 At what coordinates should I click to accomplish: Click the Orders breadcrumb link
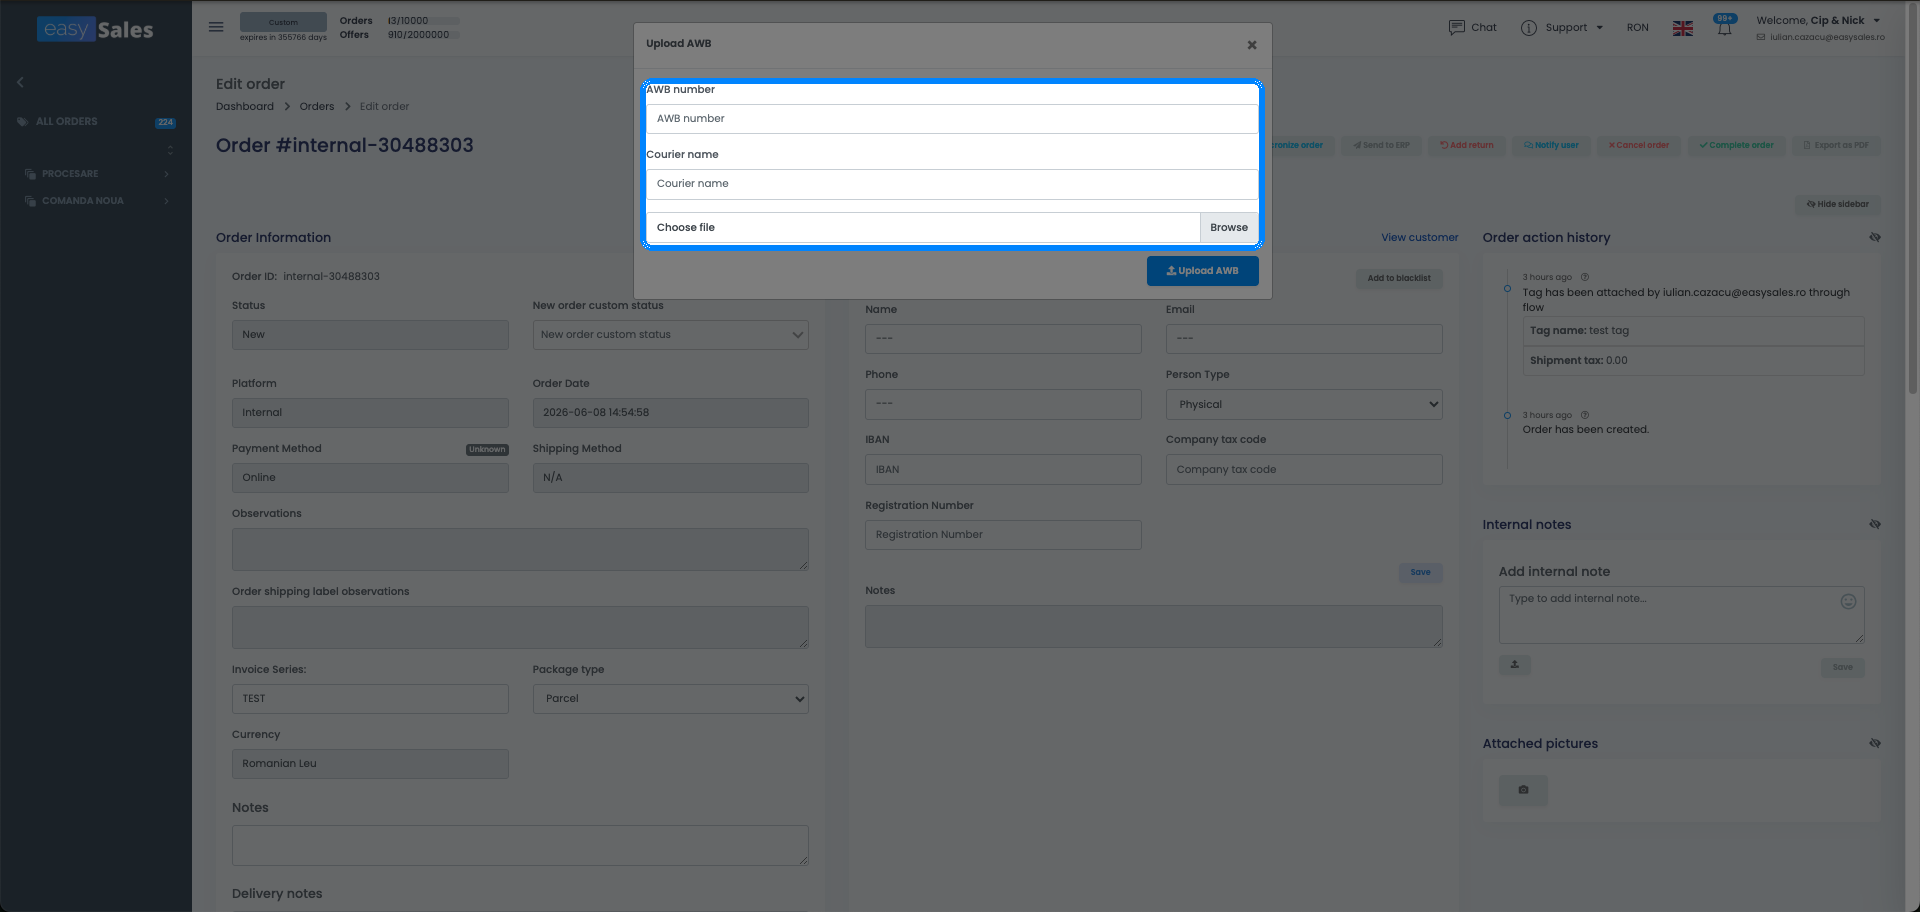tap(317, 107)
